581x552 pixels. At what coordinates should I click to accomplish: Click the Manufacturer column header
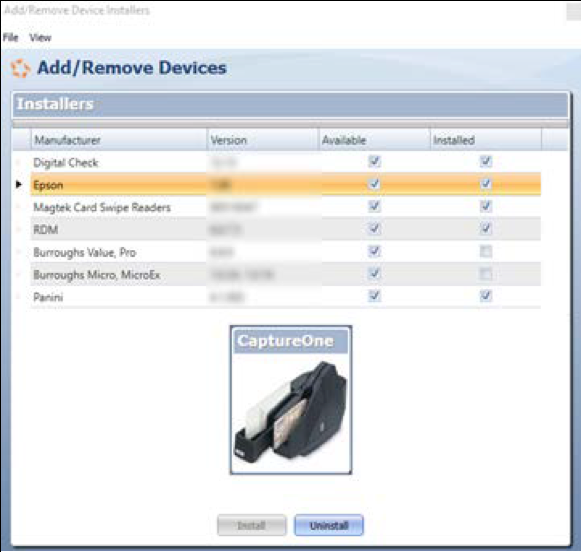coord(119,140)
